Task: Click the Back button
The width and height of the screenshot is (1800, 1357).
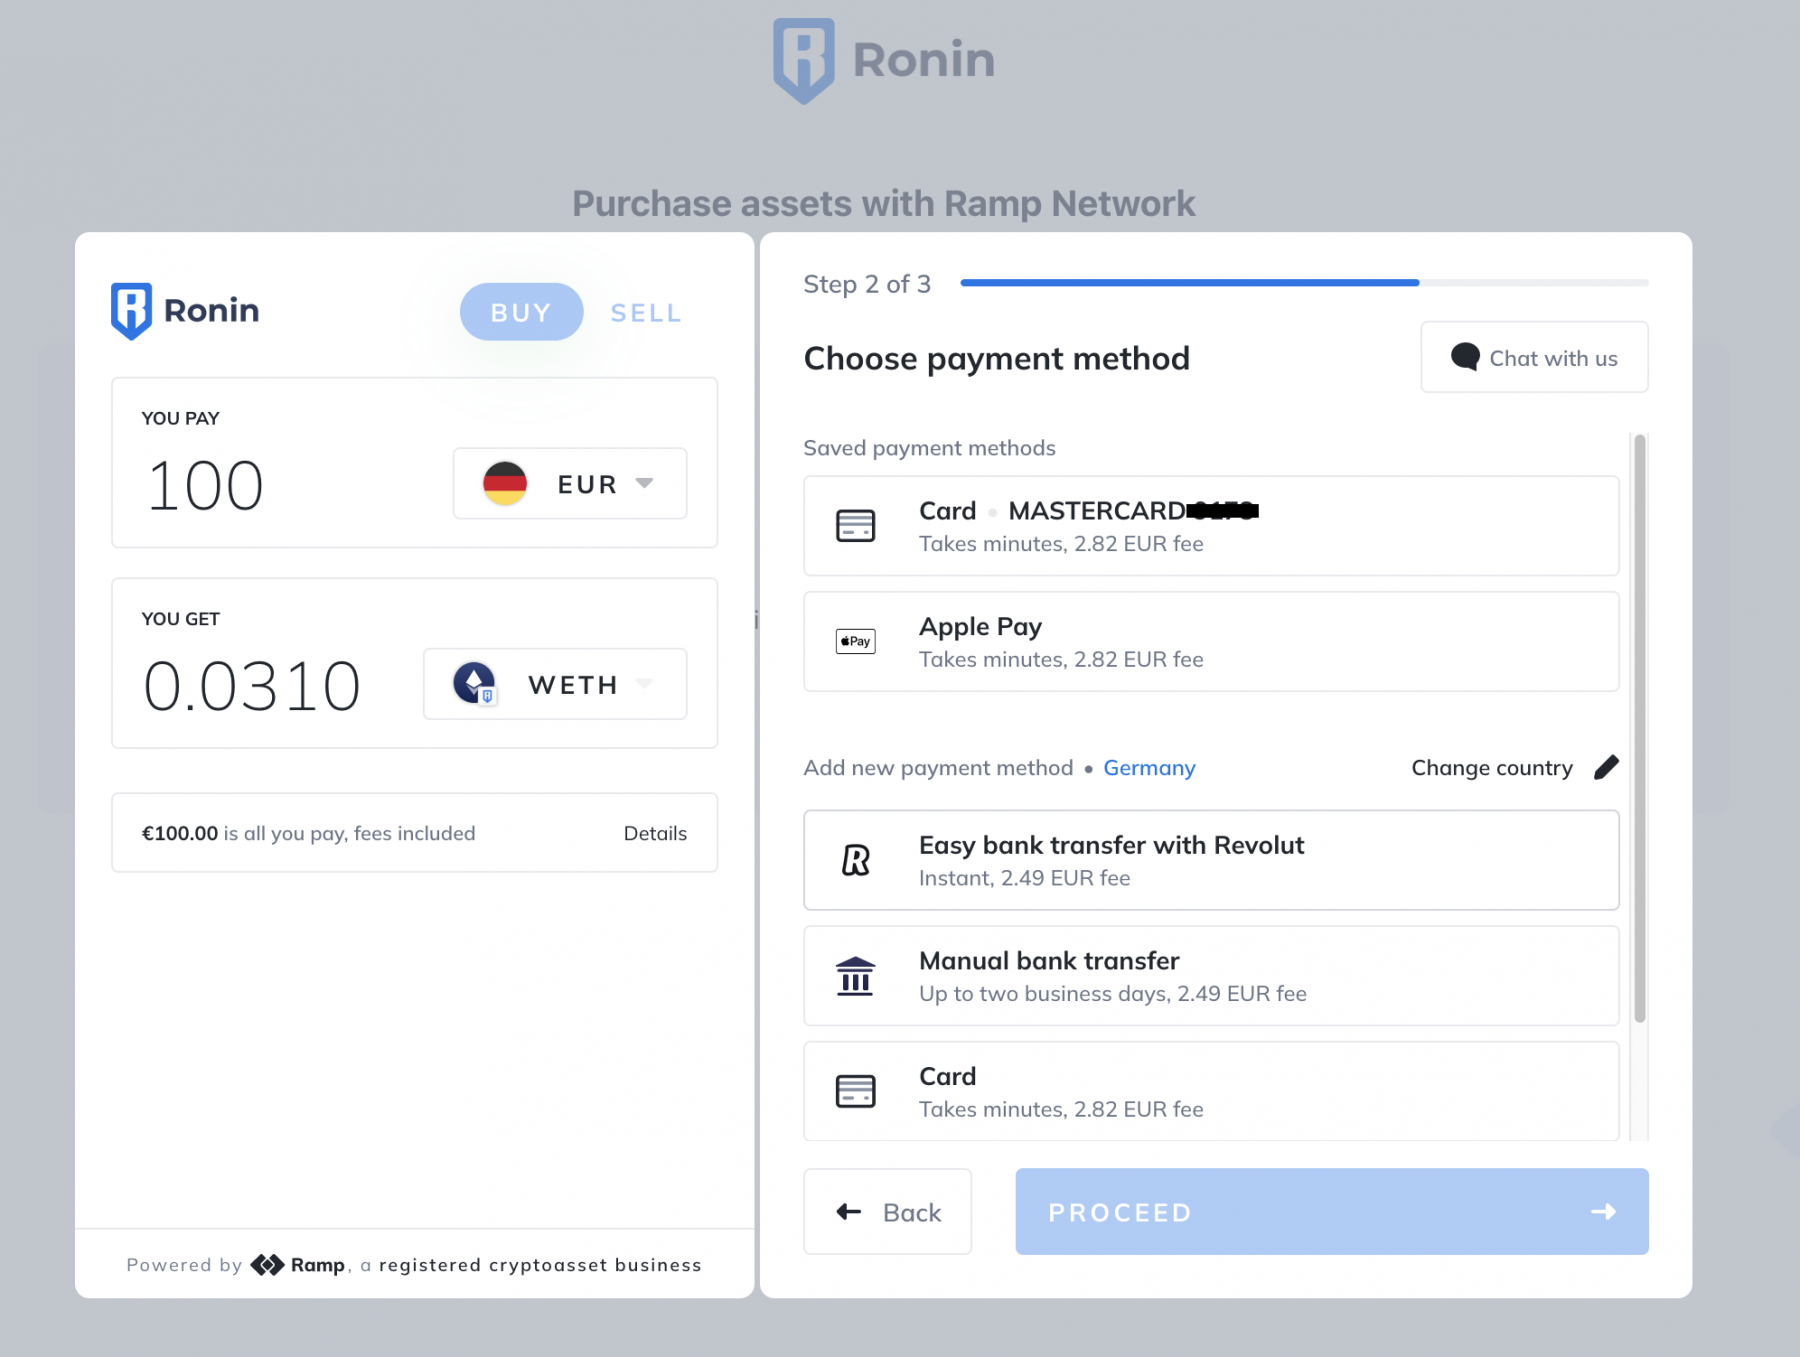Action: click(x=888, y=1212)
